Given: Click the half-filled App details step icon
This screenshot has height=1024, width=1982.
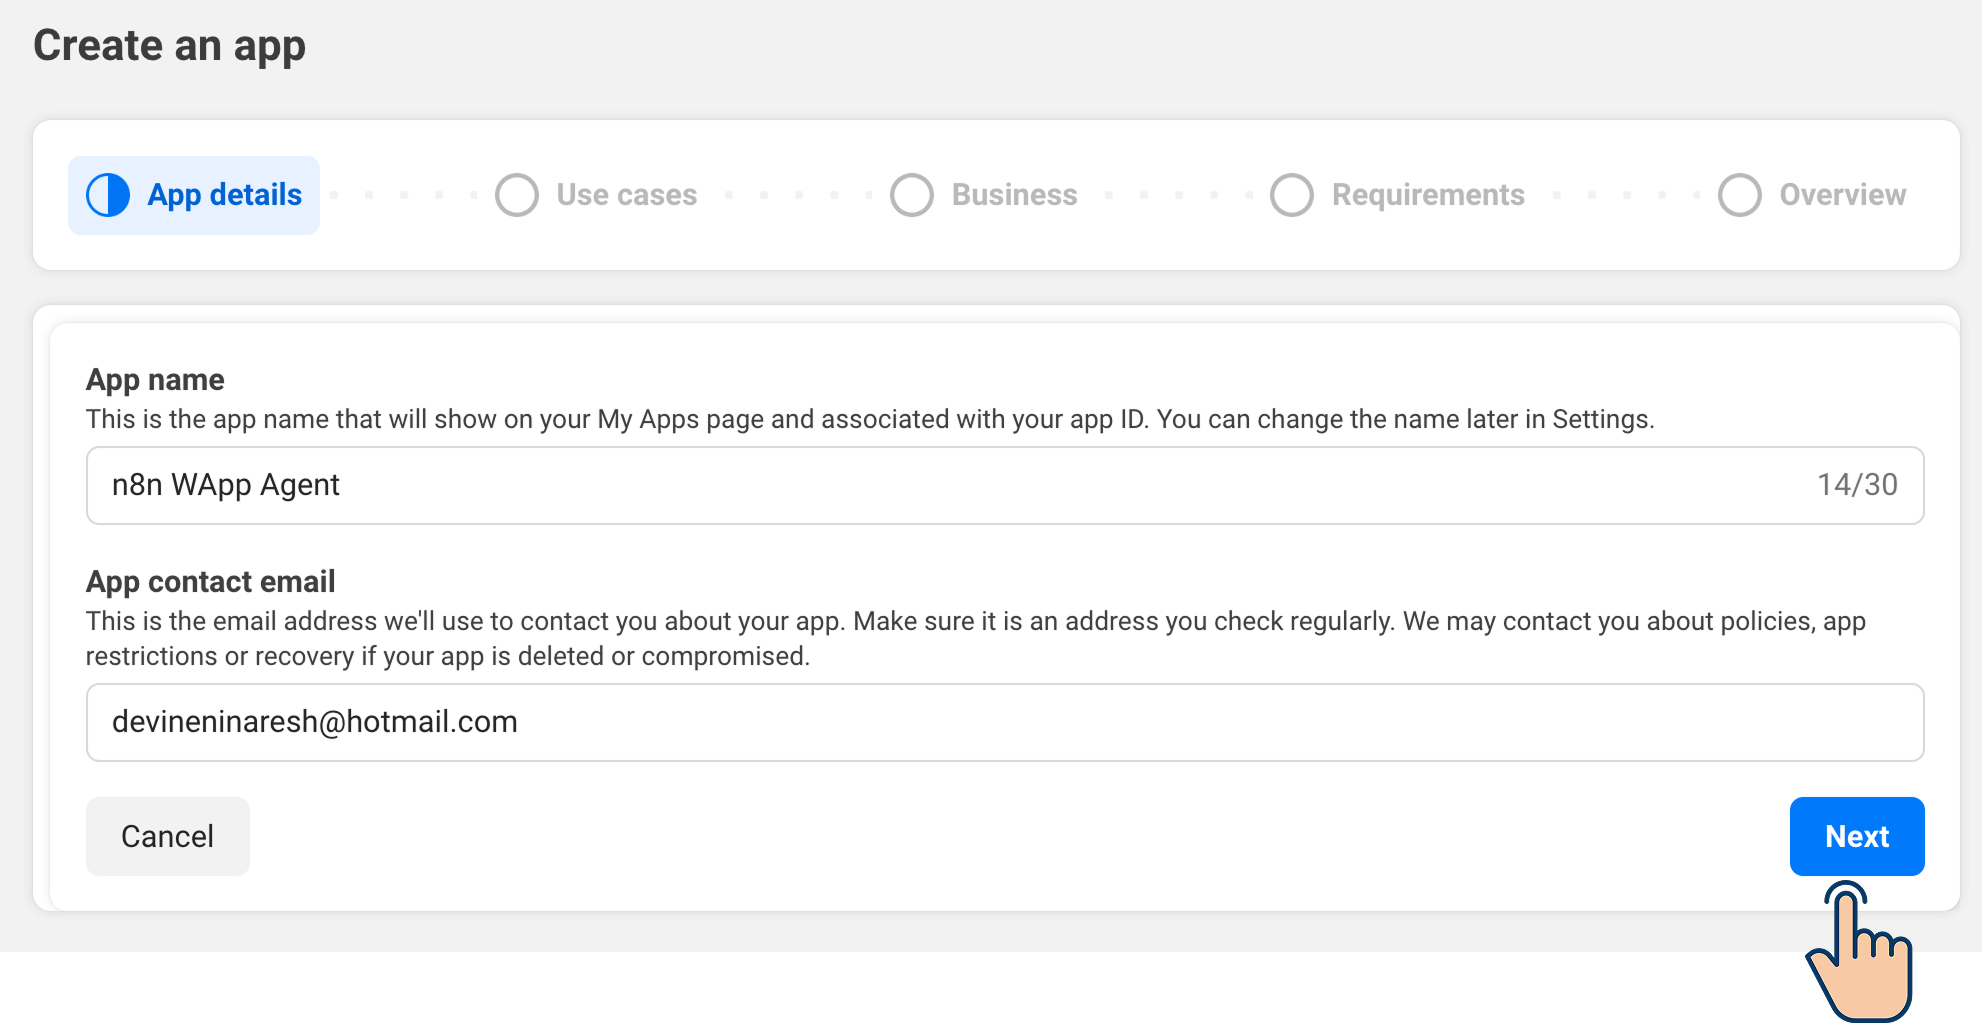Looking at the screenshot, I should 108,195.
